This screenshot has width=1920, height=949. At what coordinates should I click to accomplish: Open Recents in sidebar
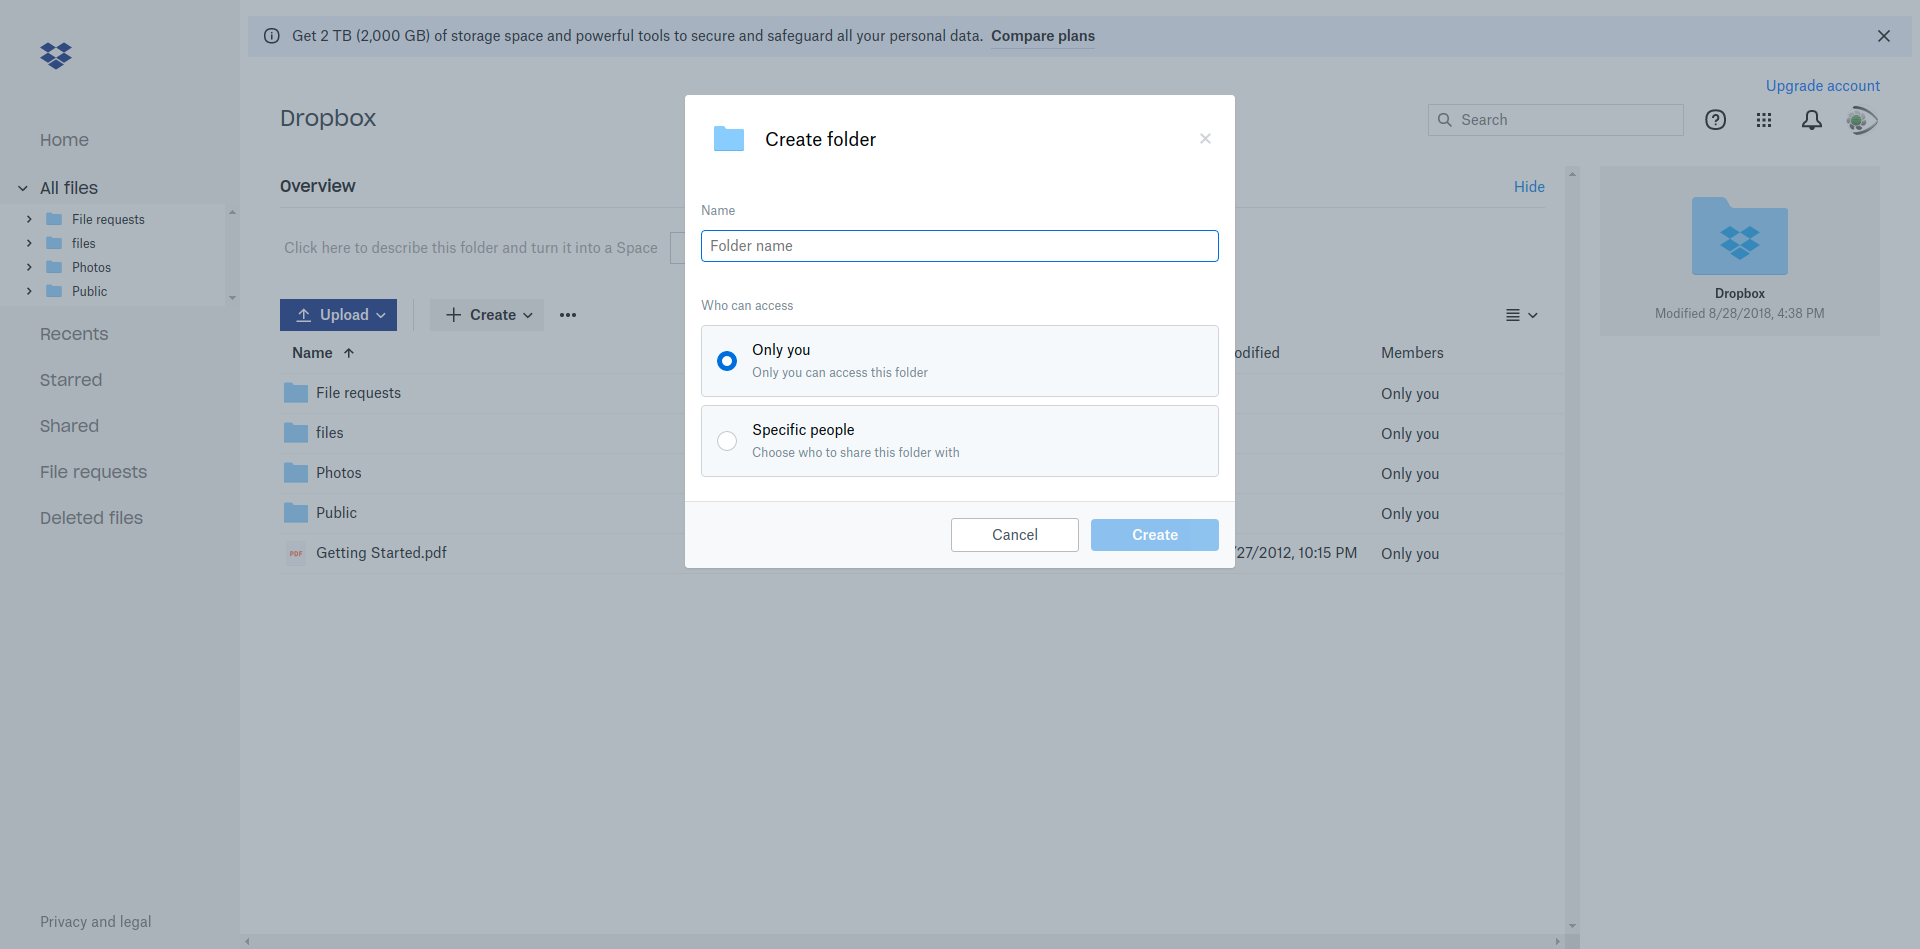coord(74,334)
